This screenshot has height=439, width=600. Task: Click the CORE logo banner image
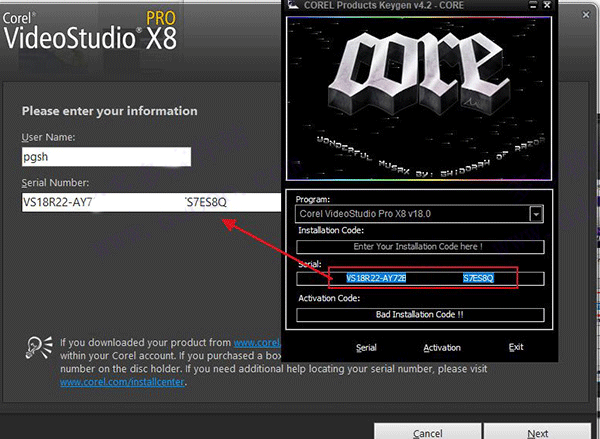[419, 98]
